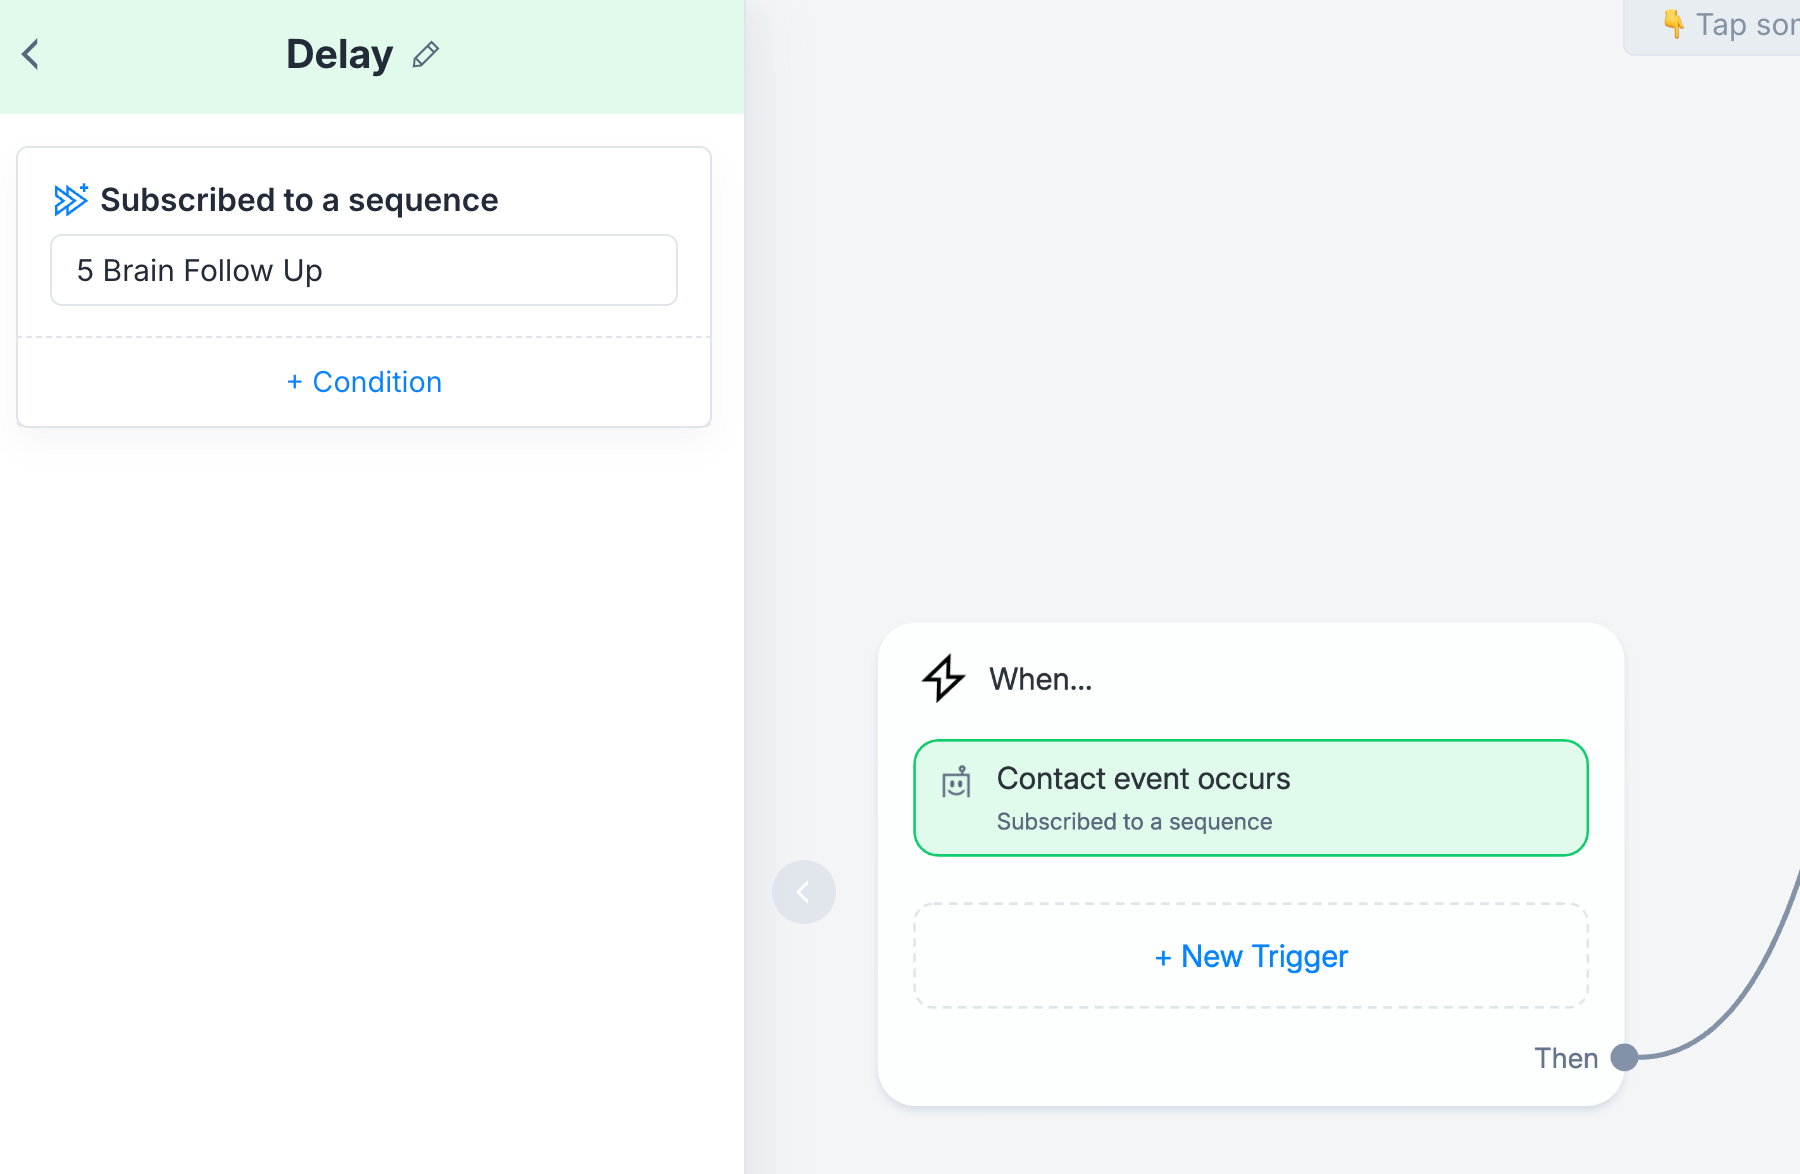Select the Contact event occurs trigger card
This screenshot has width=1800, height=1174.
coord(1251,798)
